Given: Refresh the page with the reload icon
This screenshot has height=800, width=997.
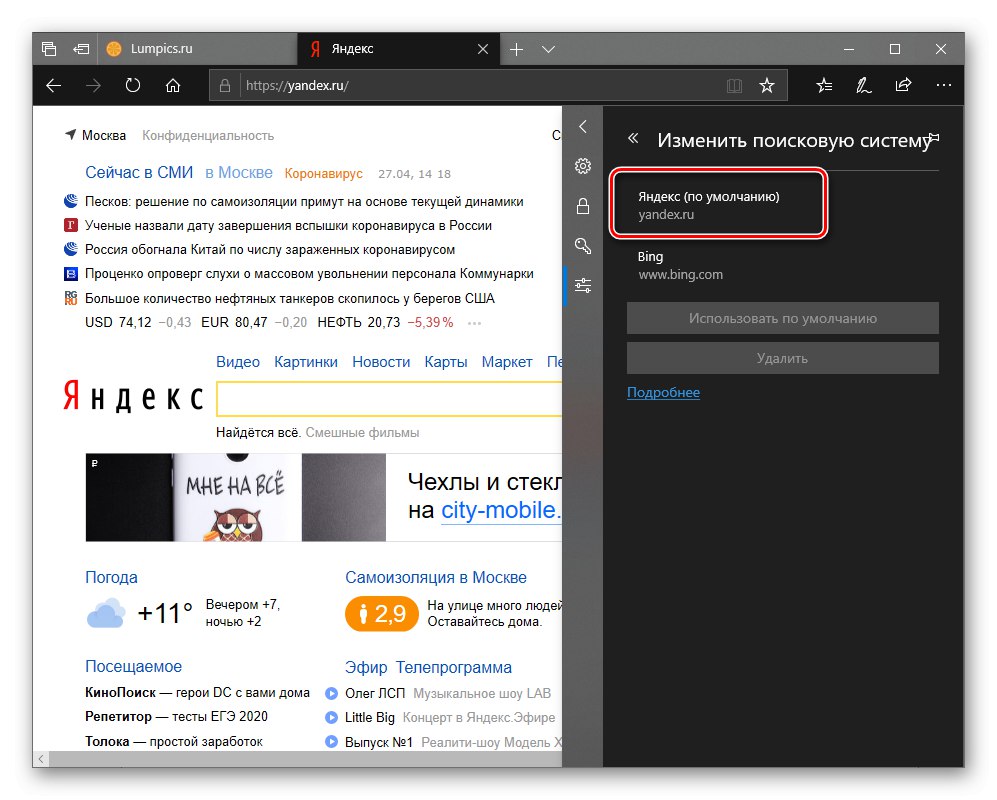Looking at the screenshot, I should pyautogui.click(x=133, y=85).
